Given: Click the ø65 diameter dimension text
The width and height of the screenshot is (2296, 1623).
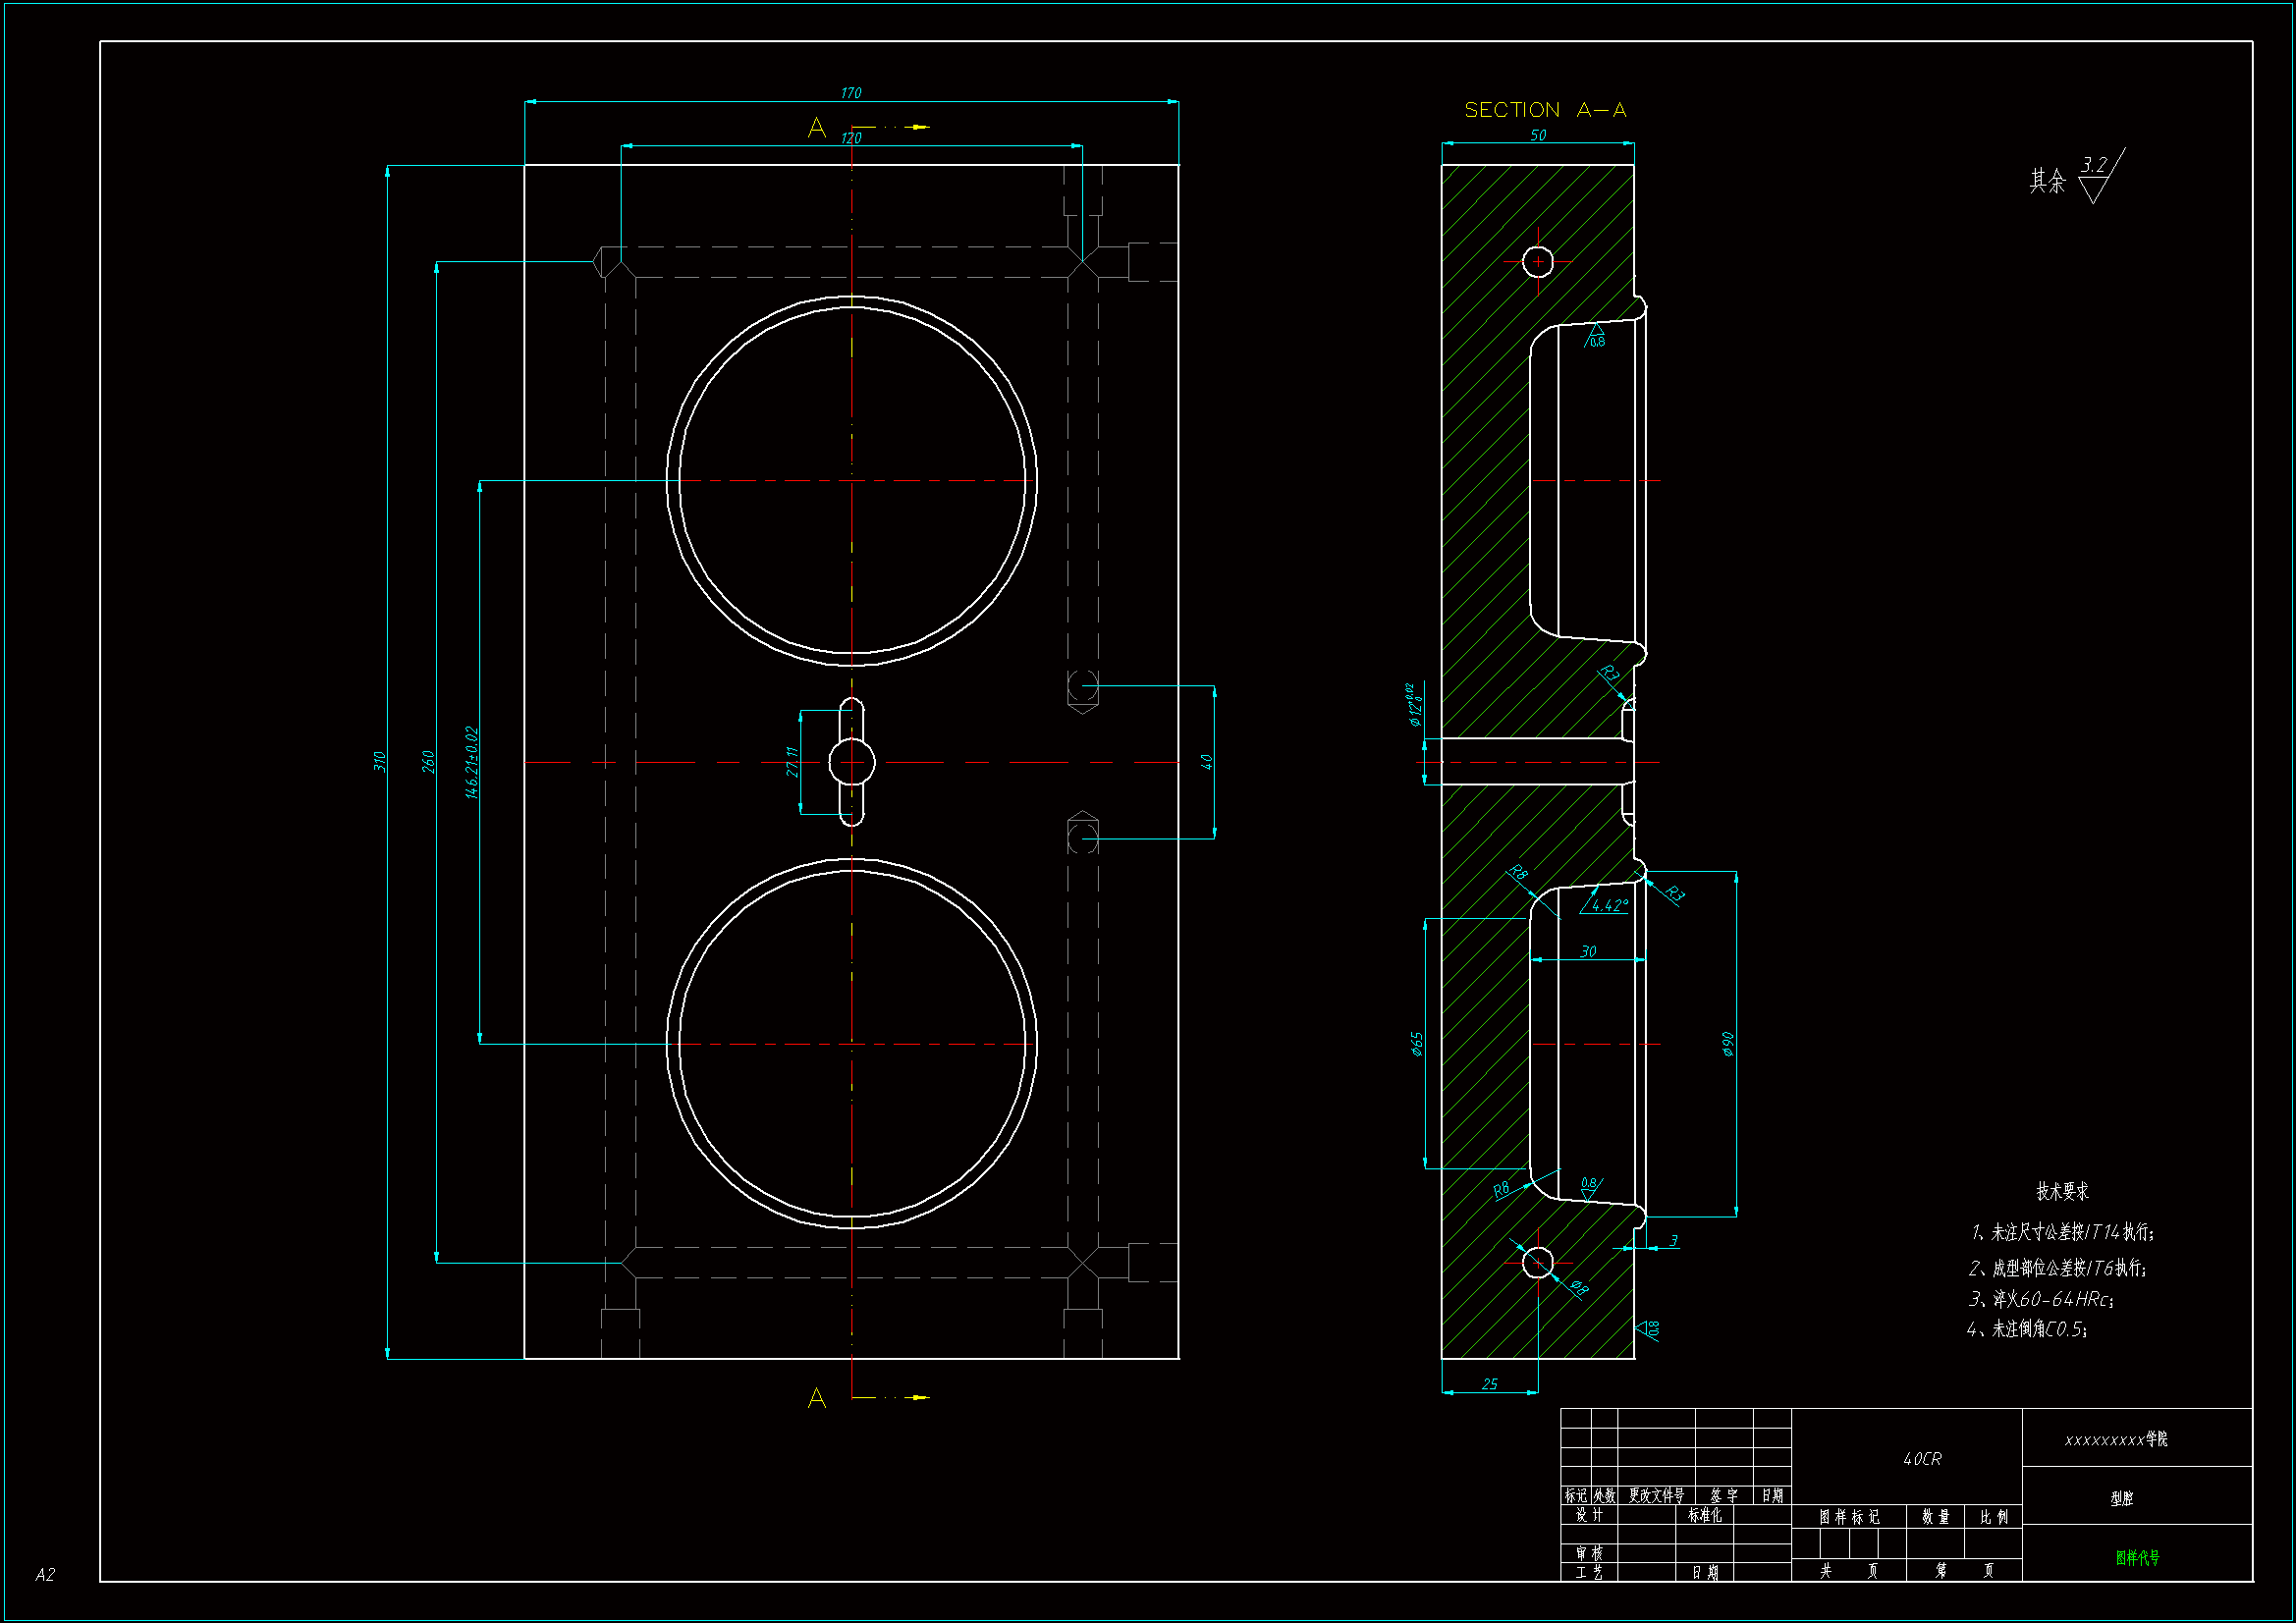Looking at the screenshot, I should pyautogui.click(x=1417, y=1044).
